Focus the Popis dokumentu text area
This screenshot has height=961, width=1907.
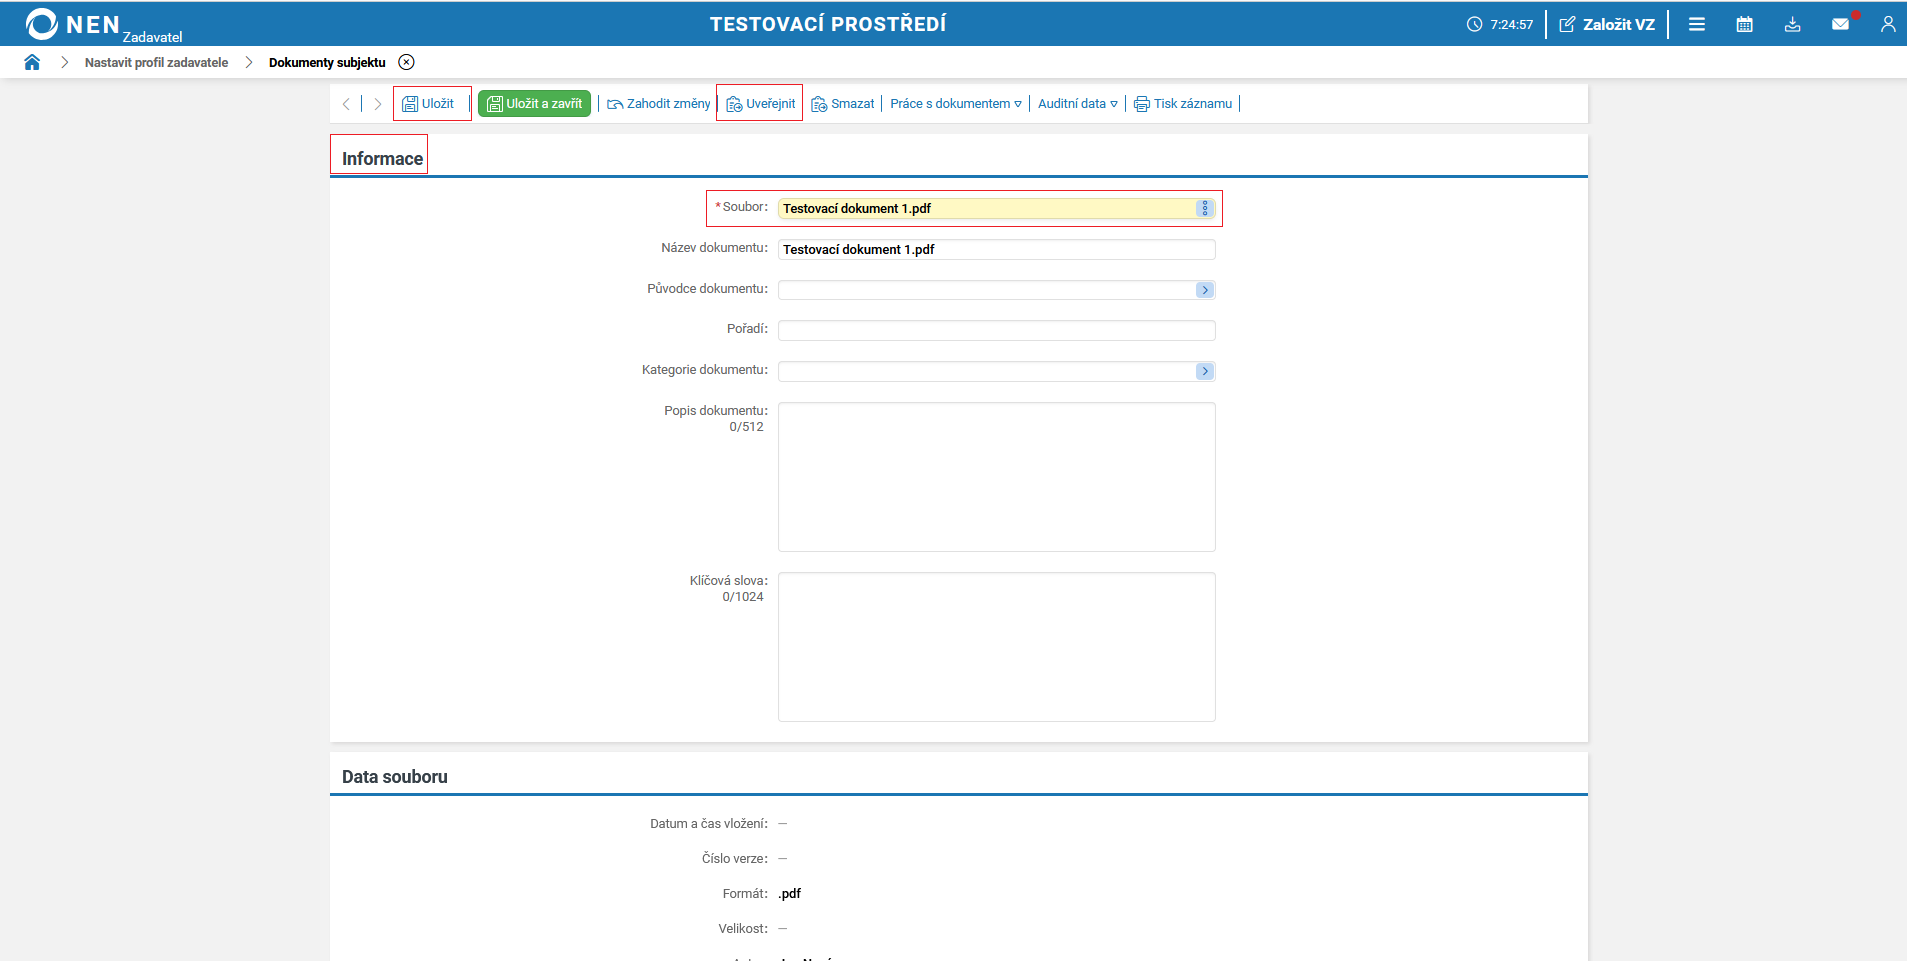coord(996,477)
